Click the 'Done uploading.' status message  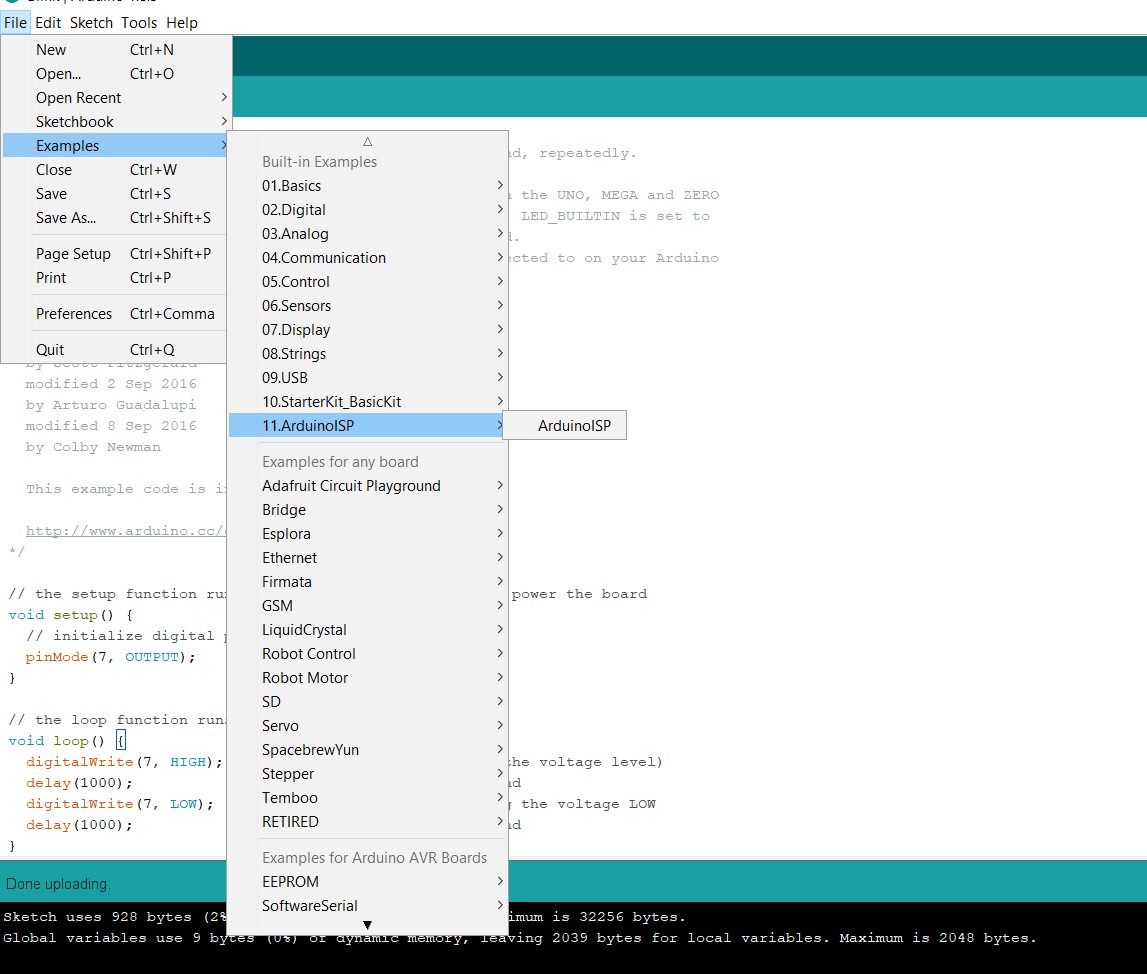pos(58,884)
